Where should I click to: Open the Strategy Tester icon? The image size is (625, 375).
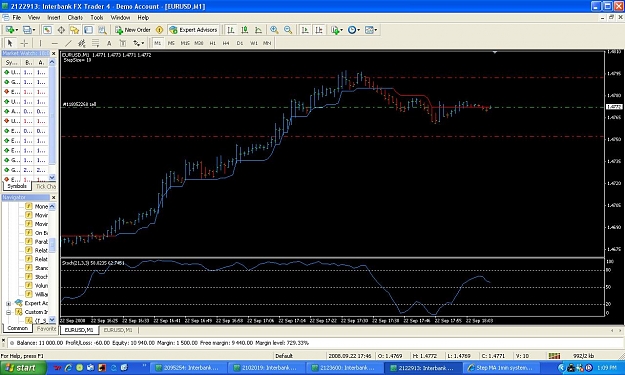pyautogui.click(x=102, y=30)
